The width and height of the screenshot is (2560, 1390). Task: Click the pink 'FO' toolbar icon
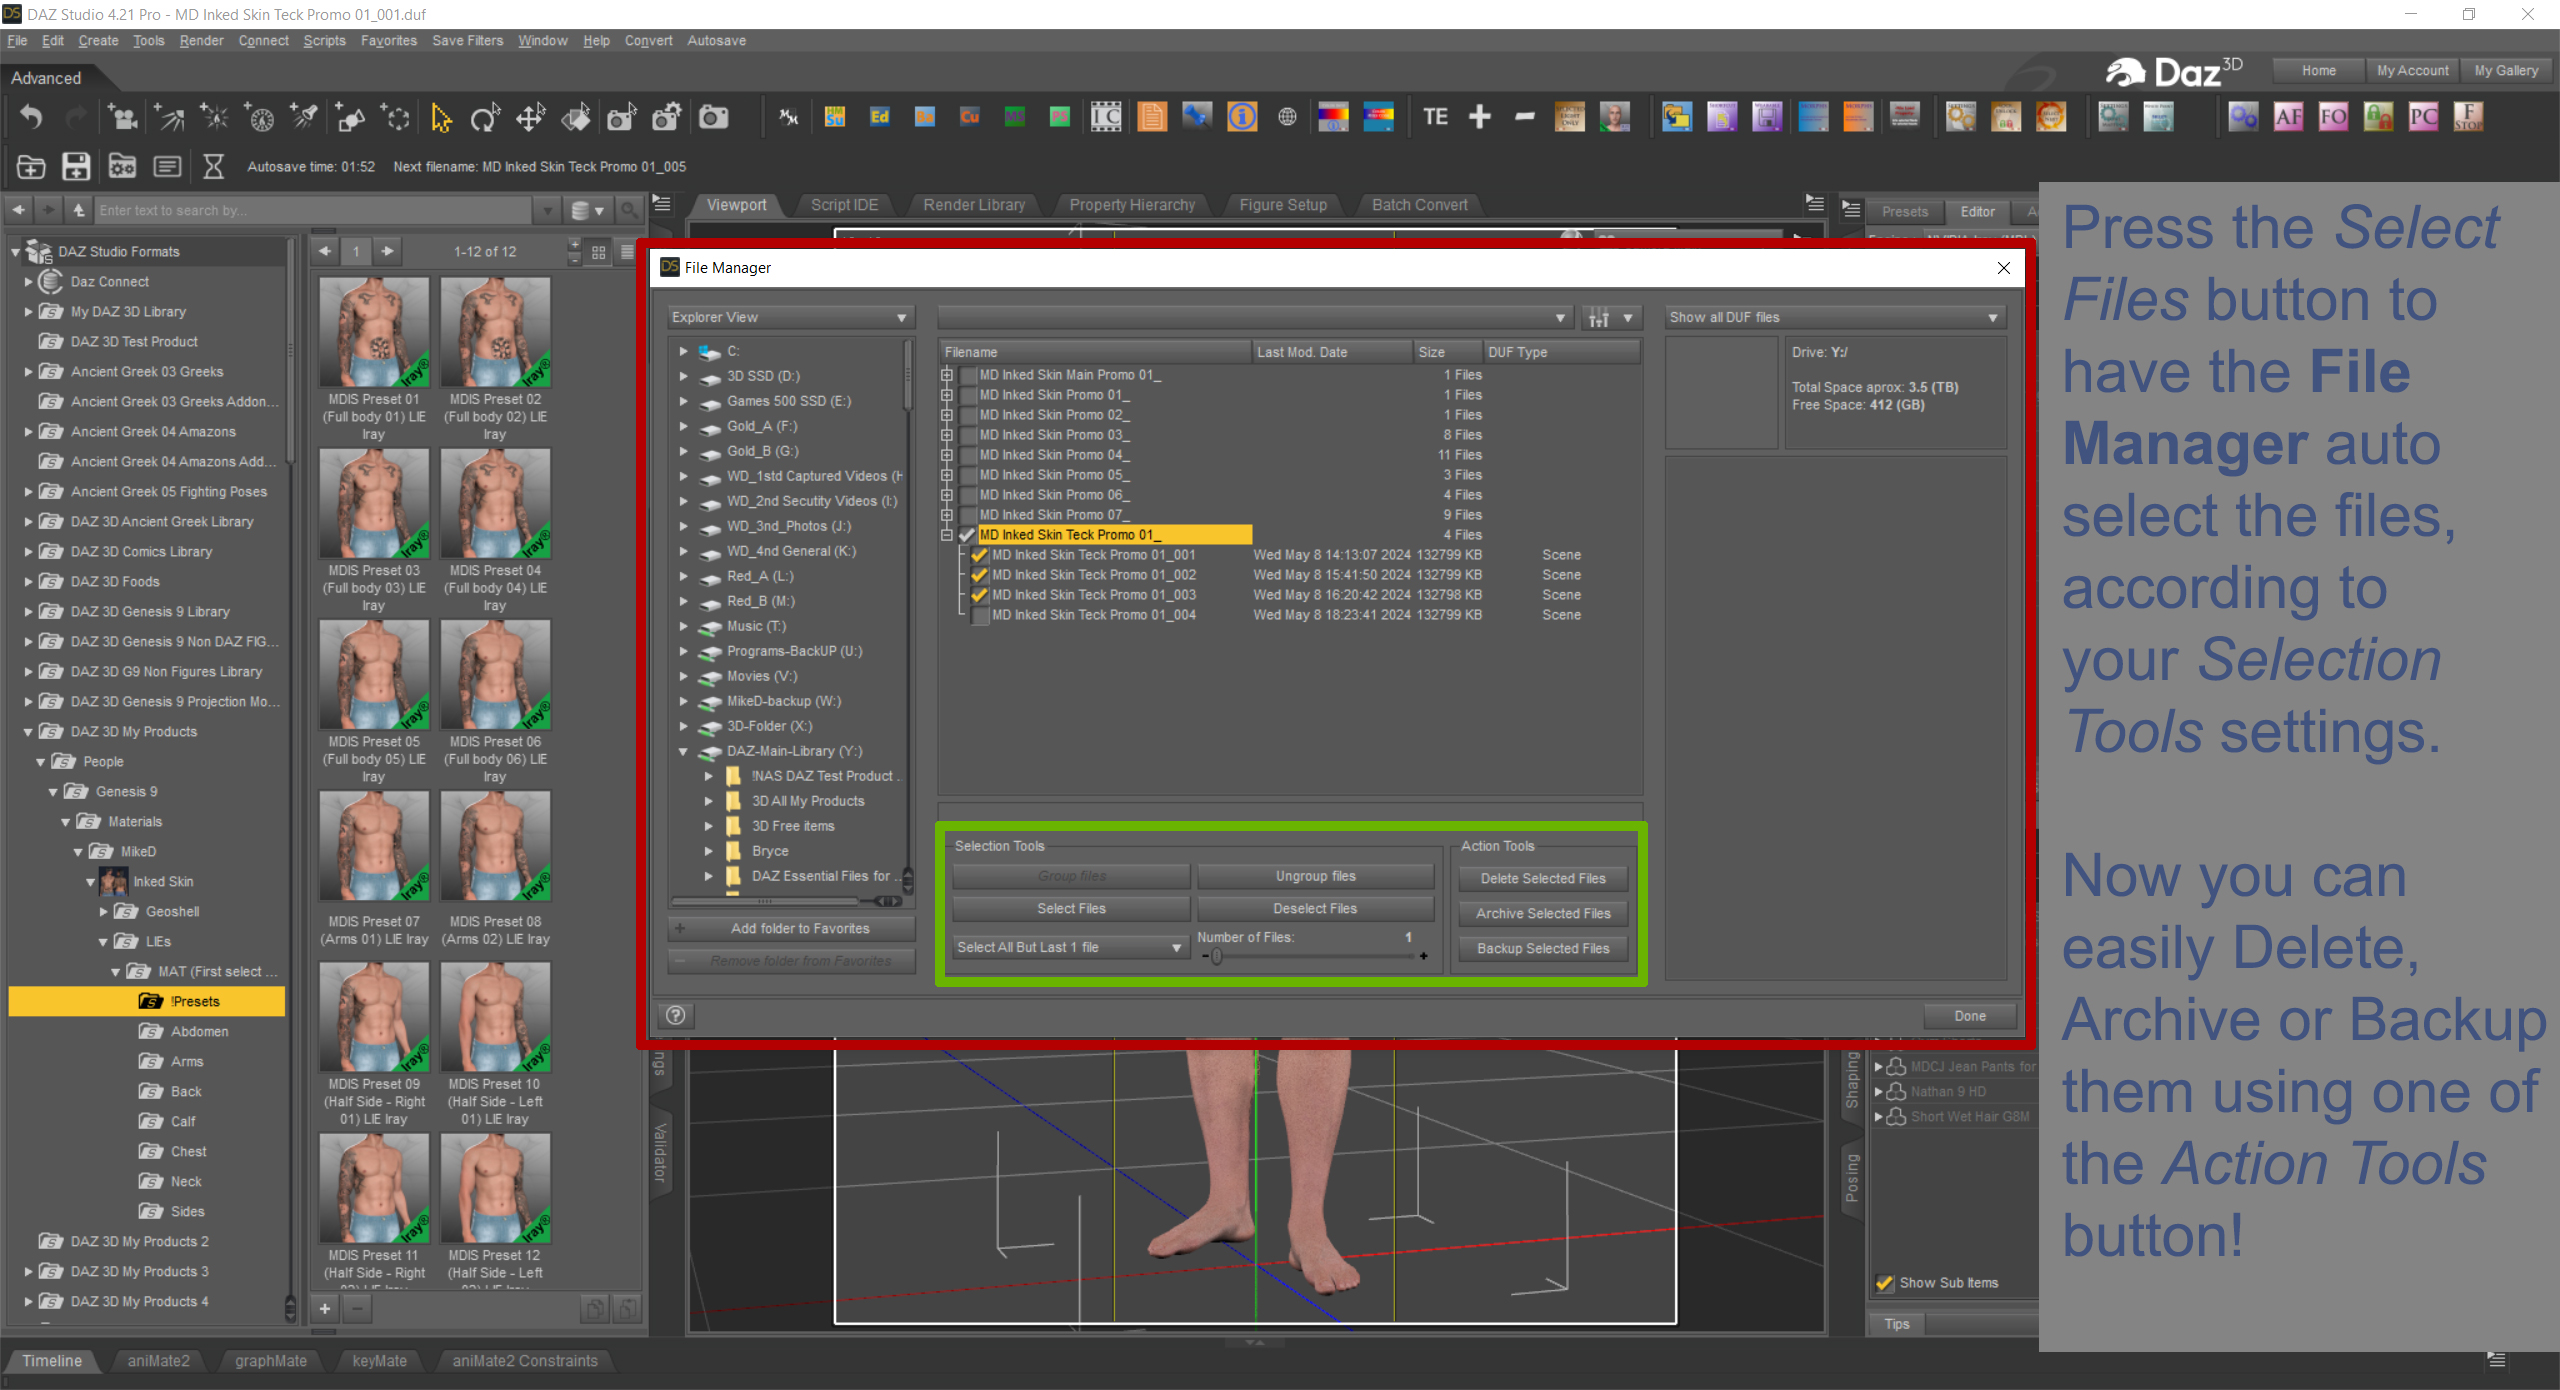coord(2334,118)
